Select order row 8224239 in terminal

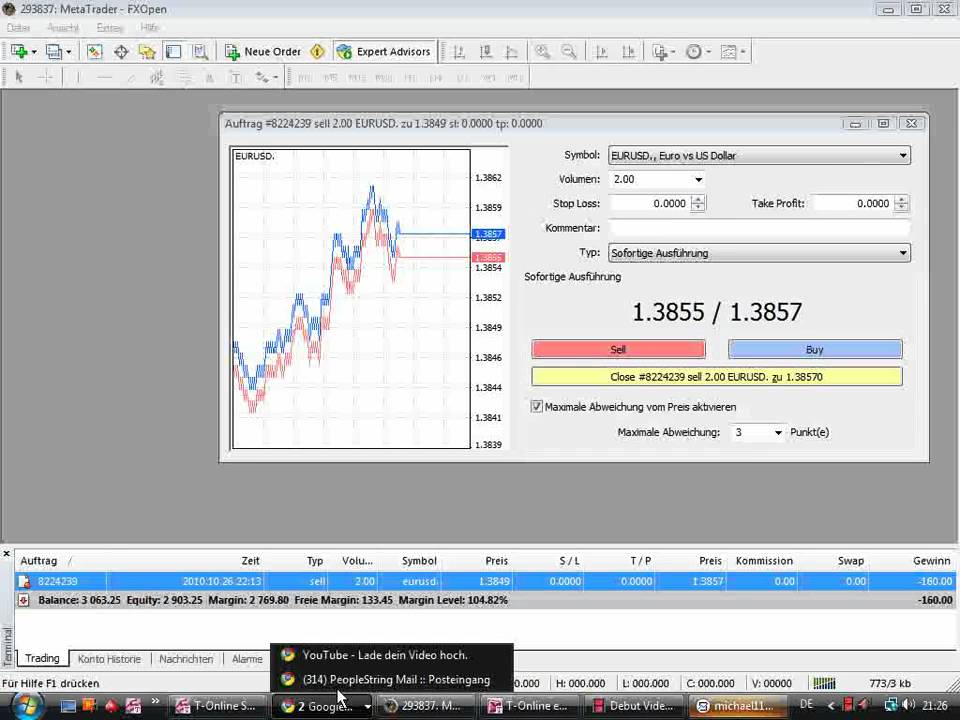coord(487,581)
